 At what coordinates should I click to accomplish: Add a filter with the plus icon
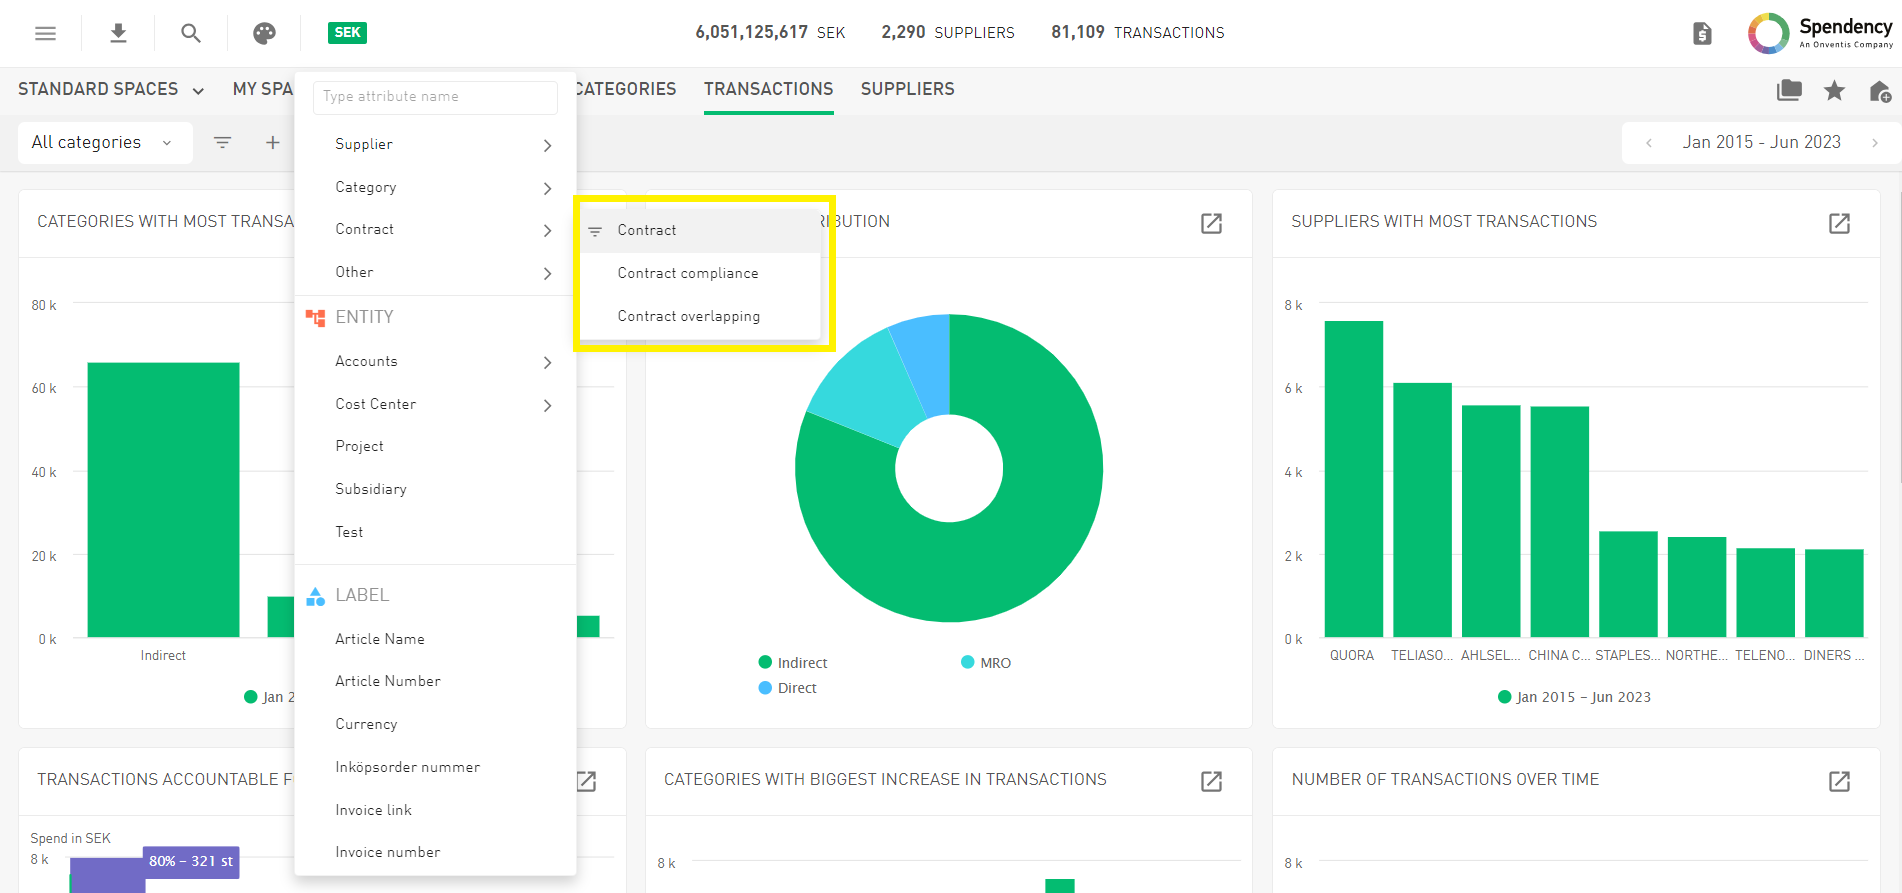click(x=272, y=142)
